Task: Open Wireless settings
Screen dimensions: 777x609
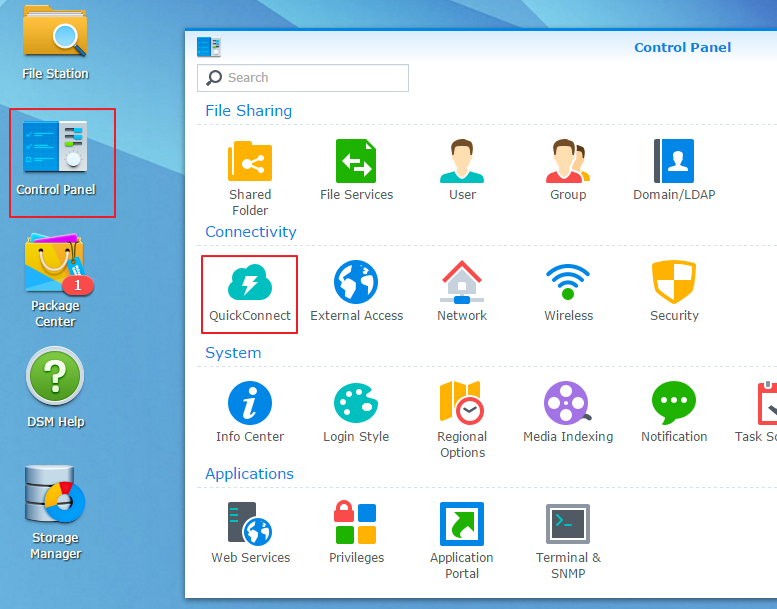Action: click(568, 291)
